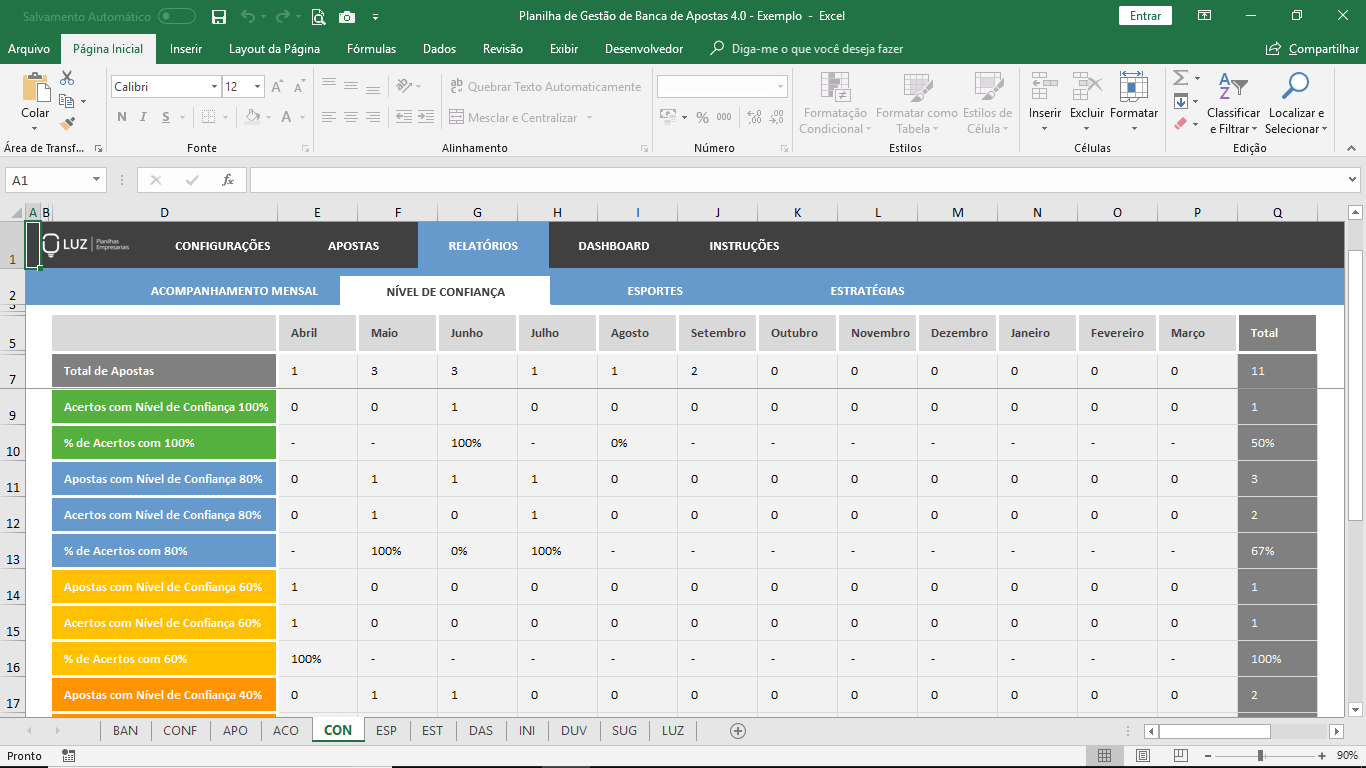The image size is (1366, 768).
Task: Switch to the Fórmulas ribbon tab
Action: pos(371,49)
